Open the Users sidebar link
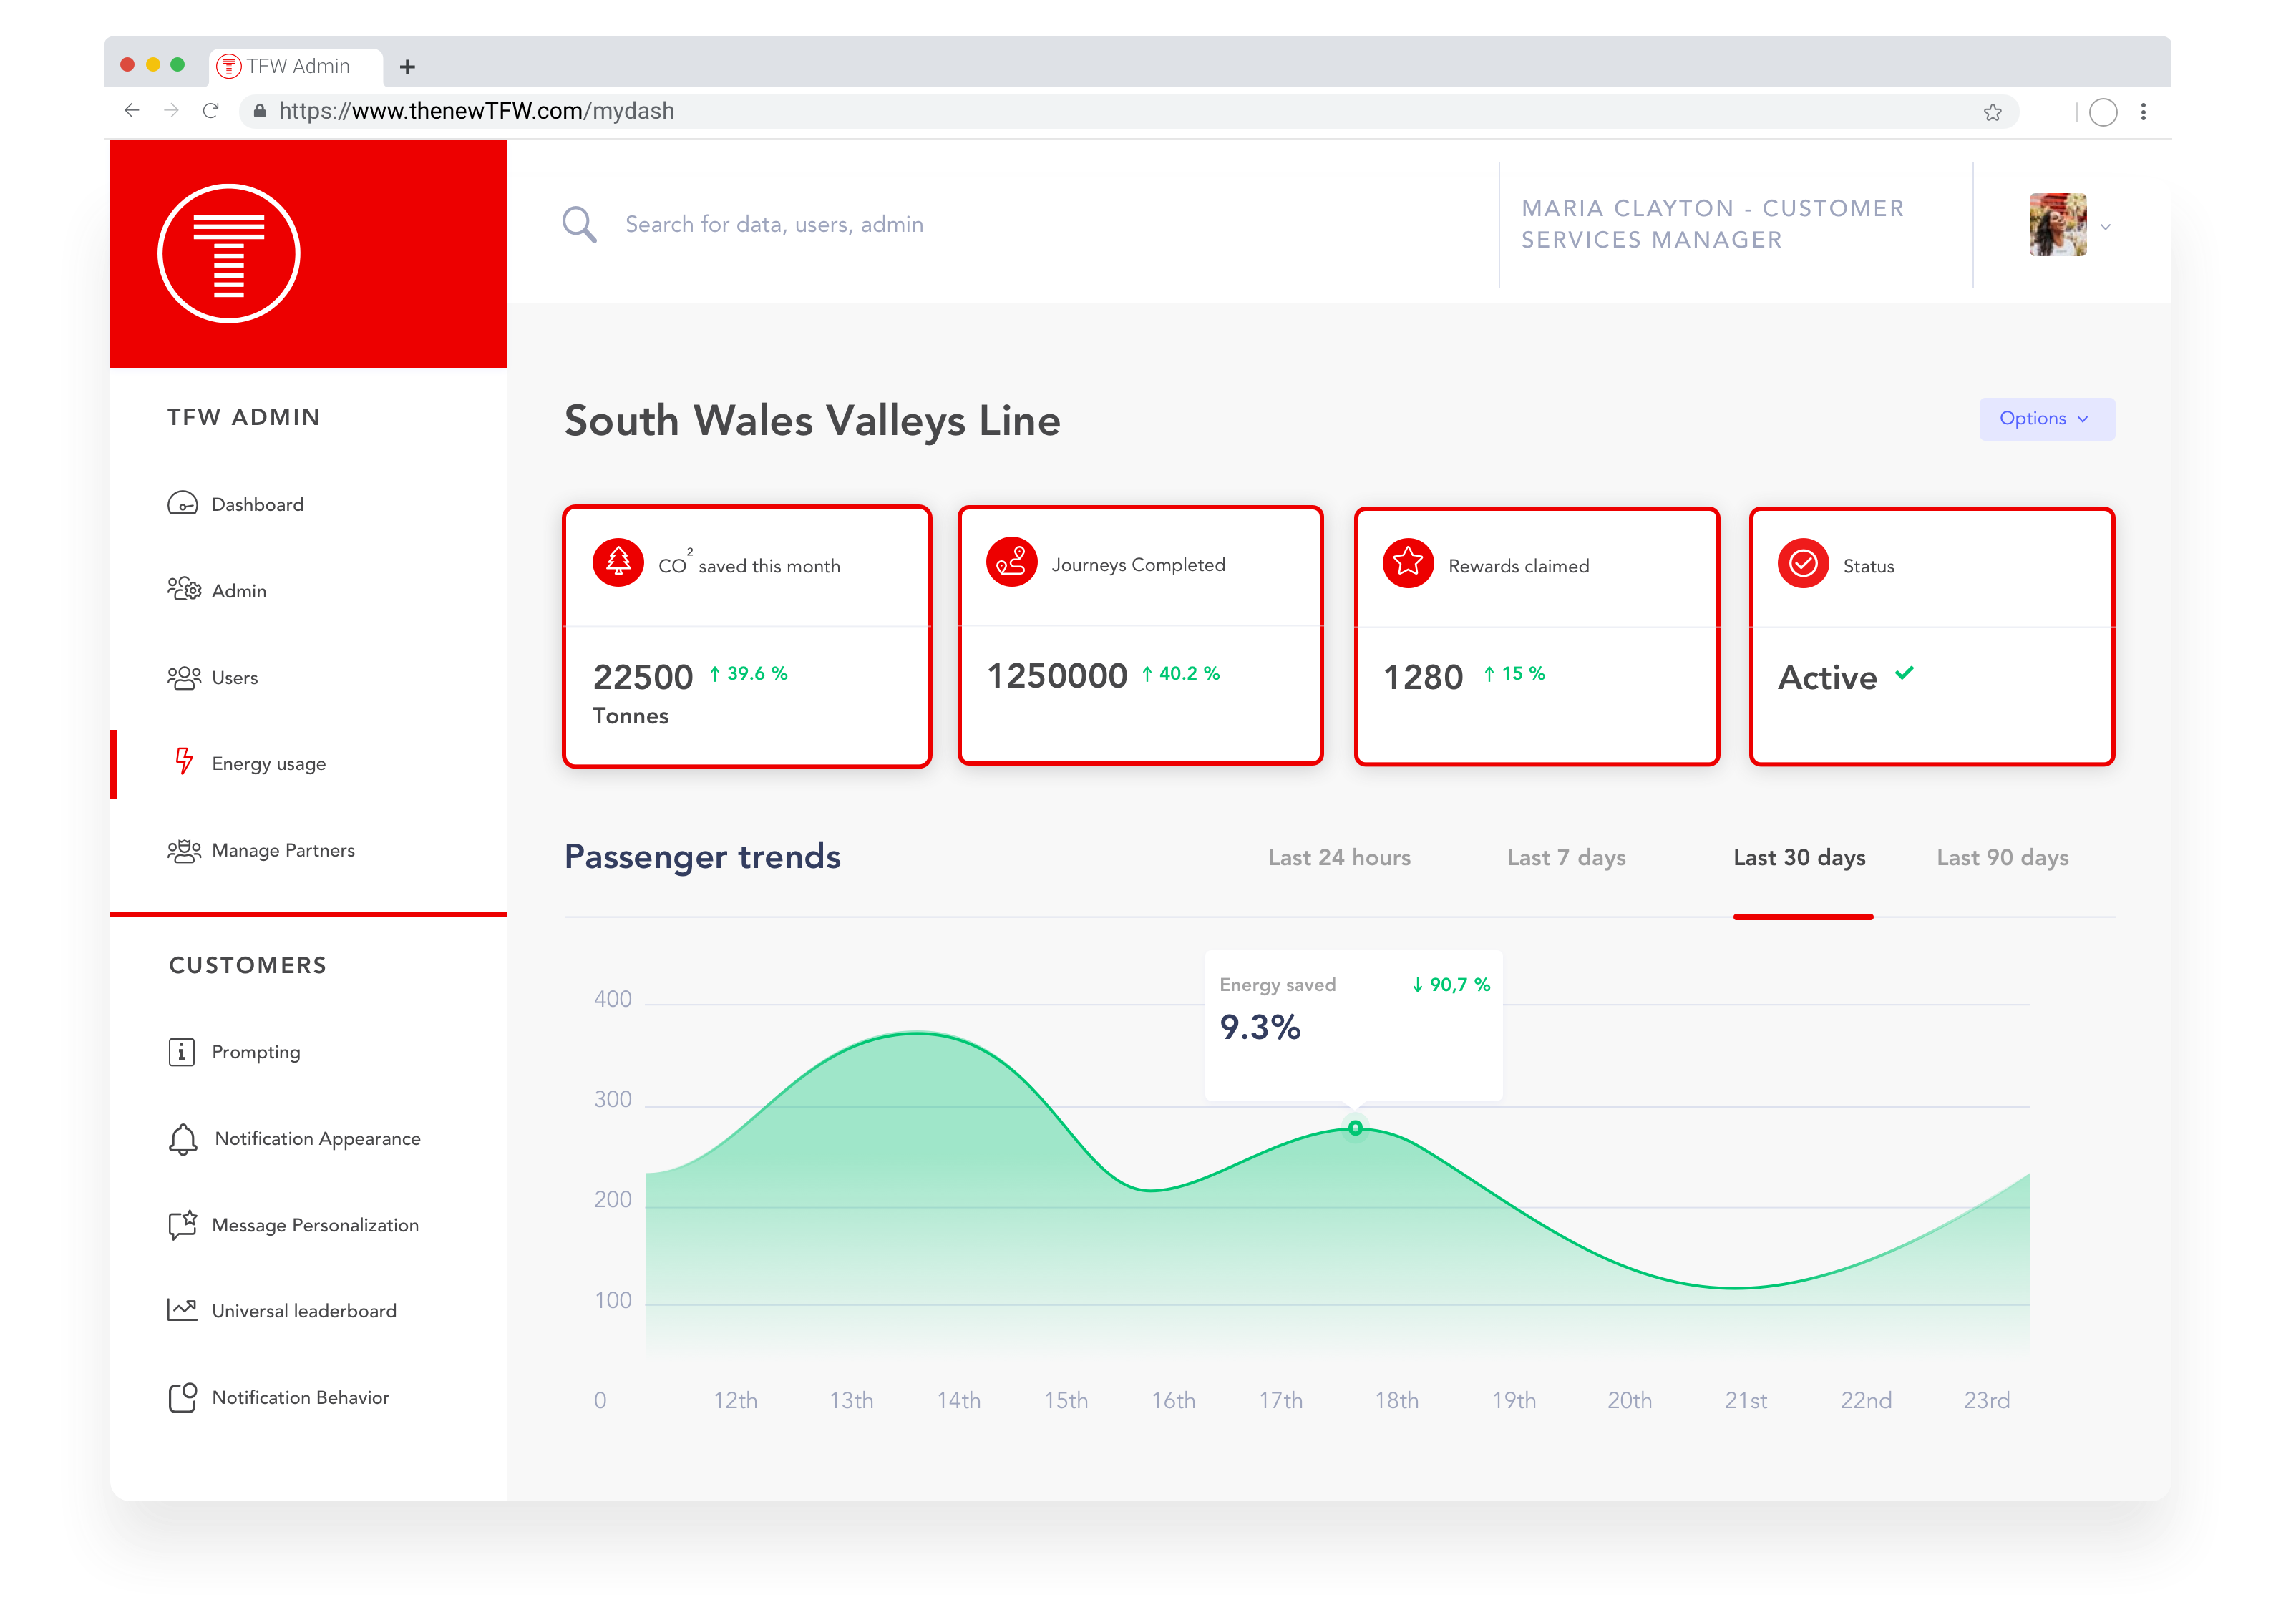This screenshot has height=1610, width=2296. [234, 678]
